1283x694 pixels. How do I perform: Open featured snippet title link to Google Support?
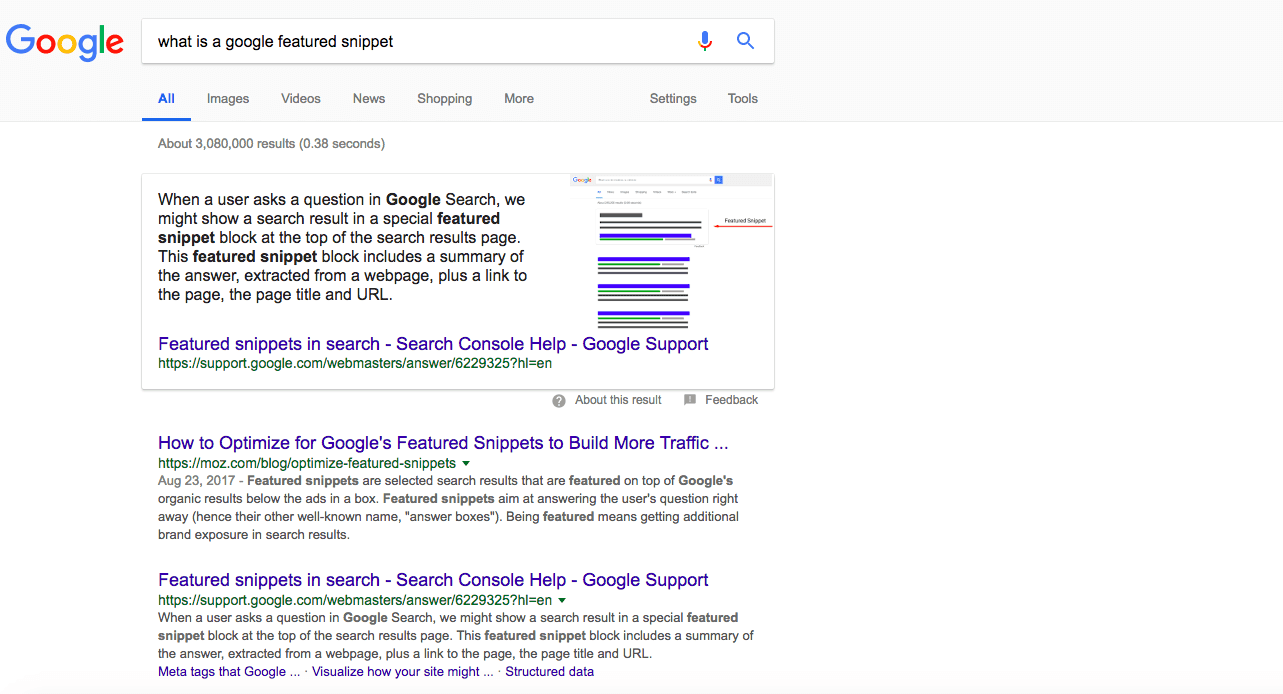[x=433, y=344]
